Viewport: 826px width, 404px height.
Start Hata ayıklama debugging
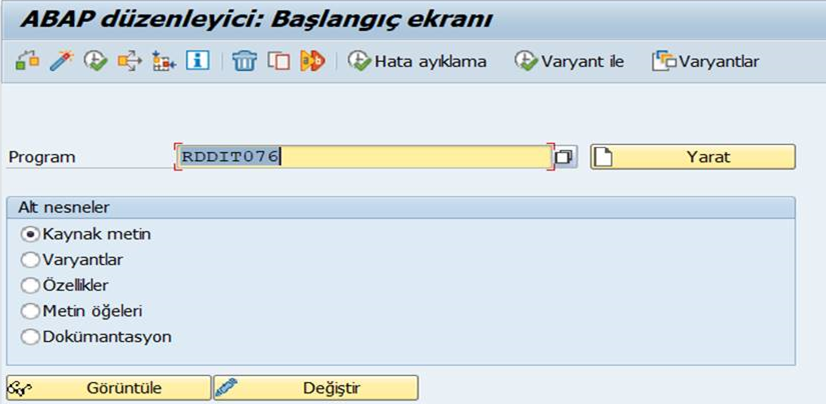(417, 62)
